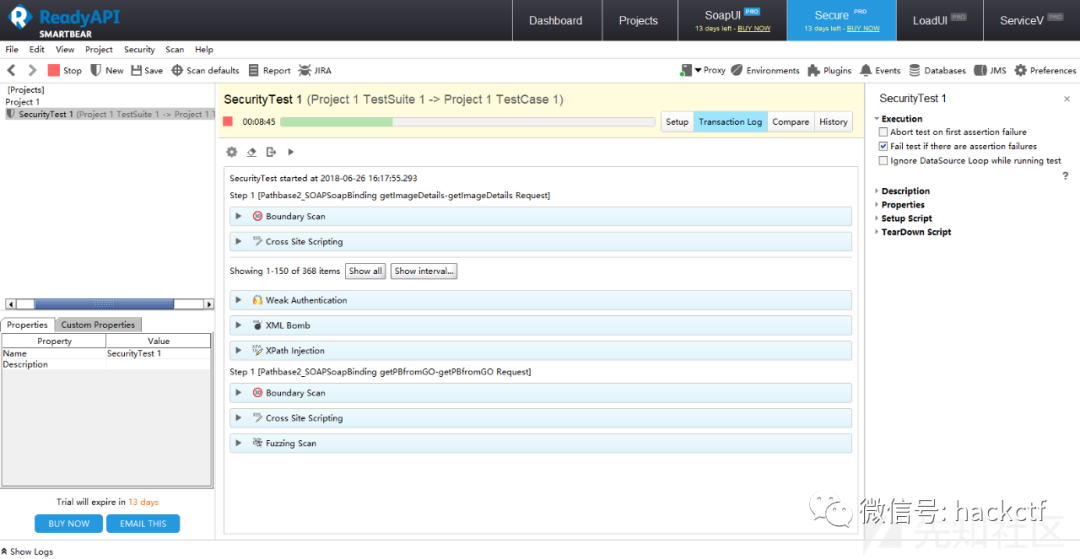1080x559 pixels.
Task: Uncheck Fail test if assertion failures
Action: coord(883,146)
